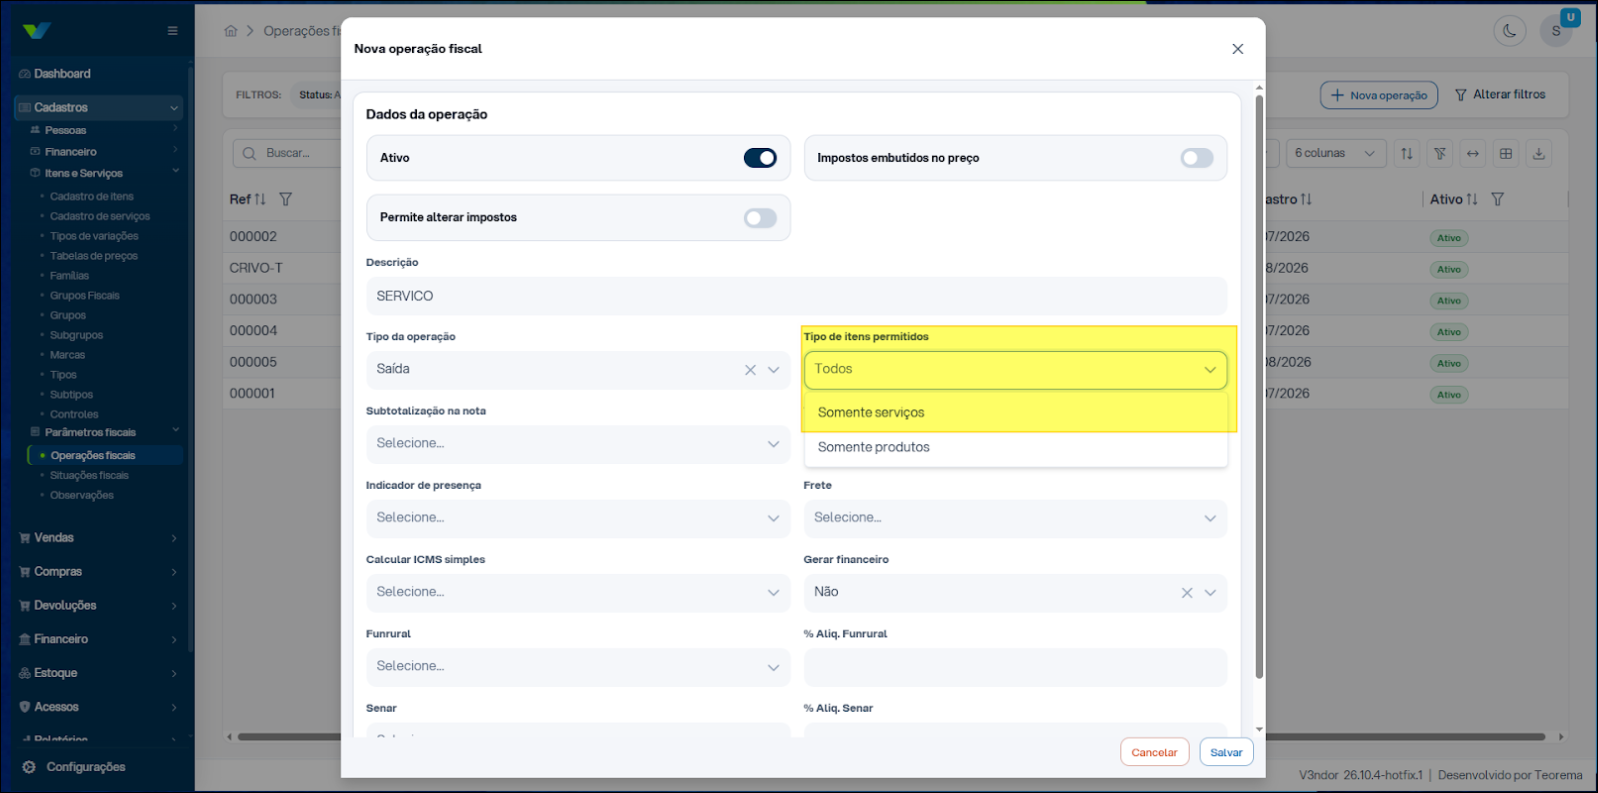Click the dialog's vertical scrollbar

pyautogui.click(x=1259, y=386)
